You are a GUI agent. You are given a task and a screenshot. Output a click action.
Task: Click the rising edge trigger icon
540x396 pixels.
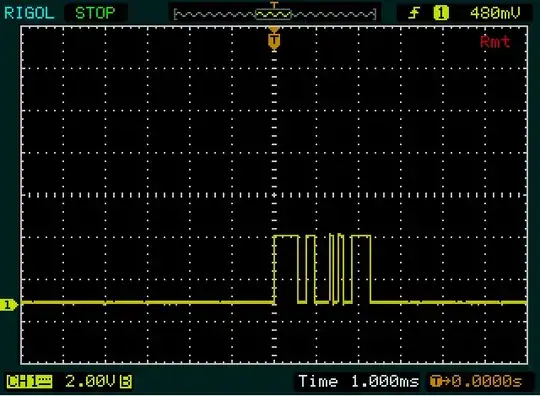pos(414,13)
